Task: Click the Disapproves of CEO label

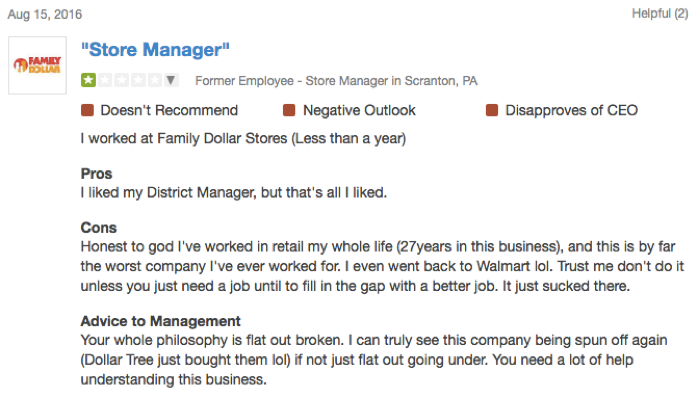Action: tap(572, 110)
